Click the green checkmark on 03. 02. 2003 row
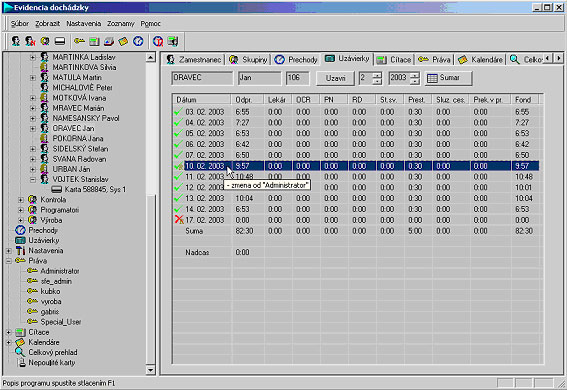 pyautogui.click(x=178, y=112)
